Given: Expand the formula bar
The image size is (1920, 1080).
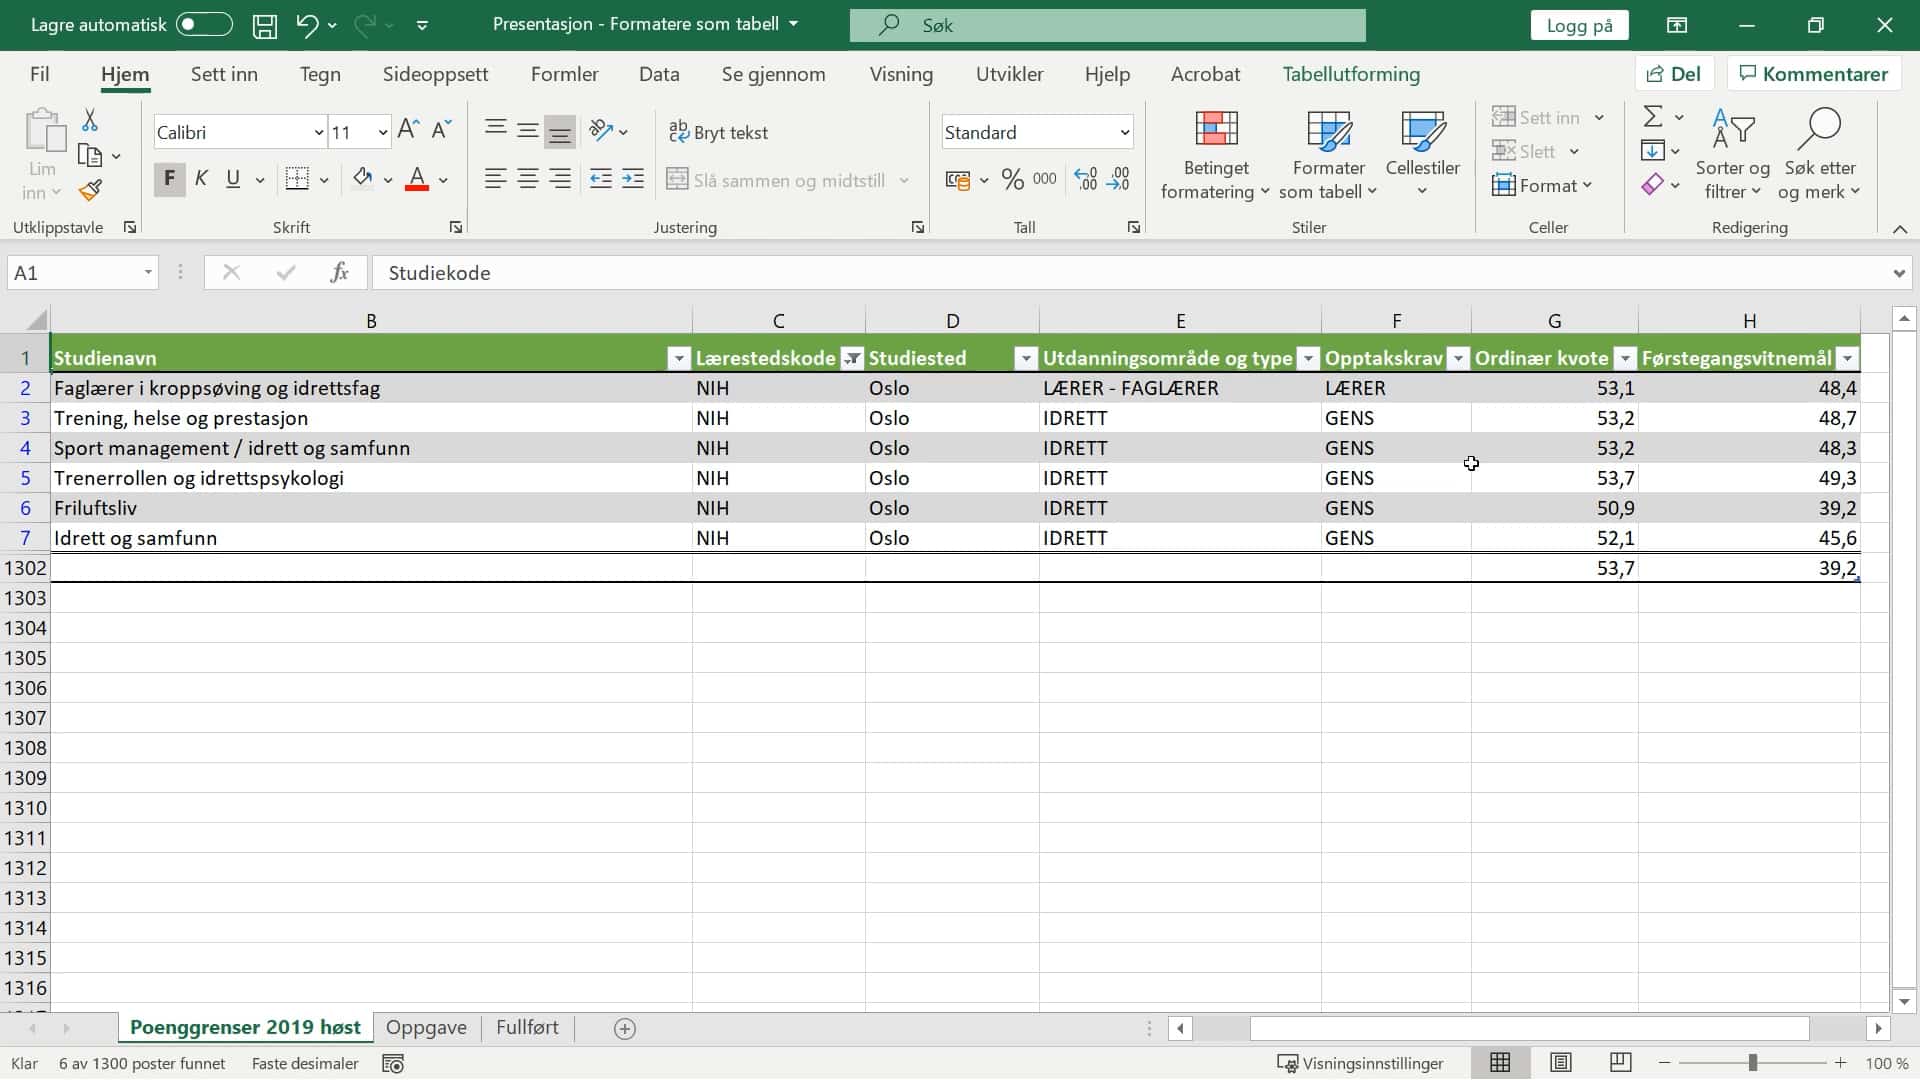Looking at the screenshot, I should pyautogui.click(x=1898, y=273).
